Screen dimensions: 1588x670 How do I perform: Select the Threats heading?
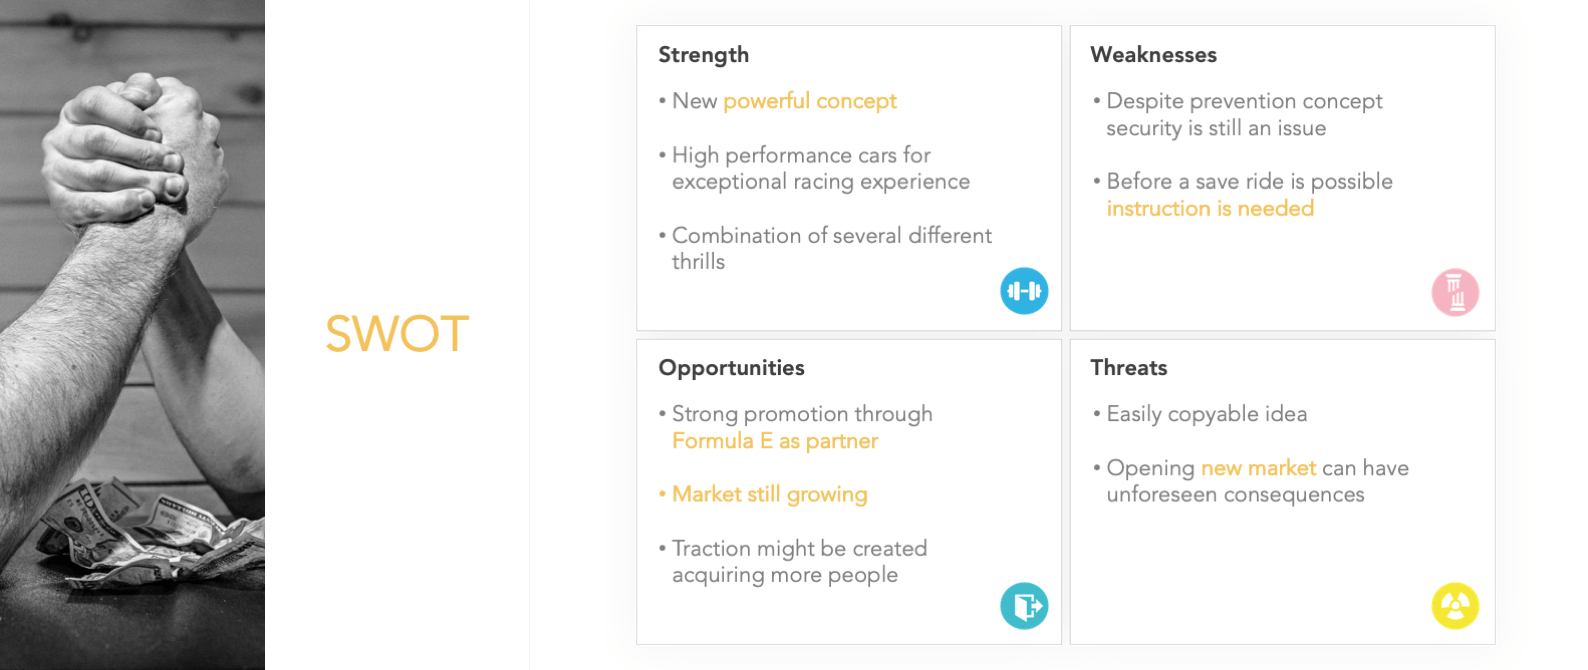click(1128, 368)
